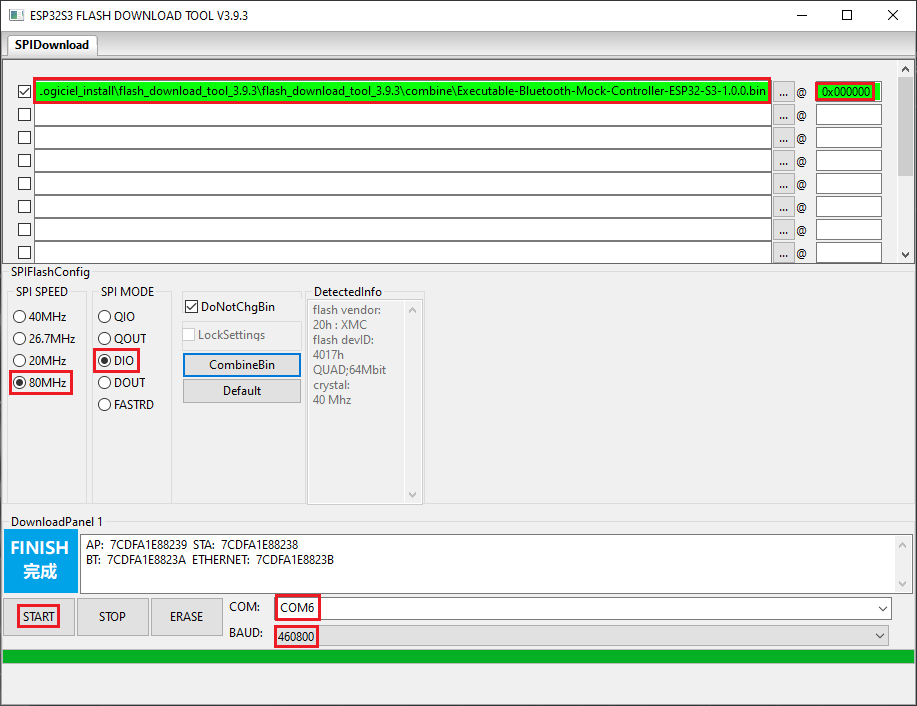The image size is (917, 706).
Task: Click the FINISH status indicator
Action: (39, 560)
